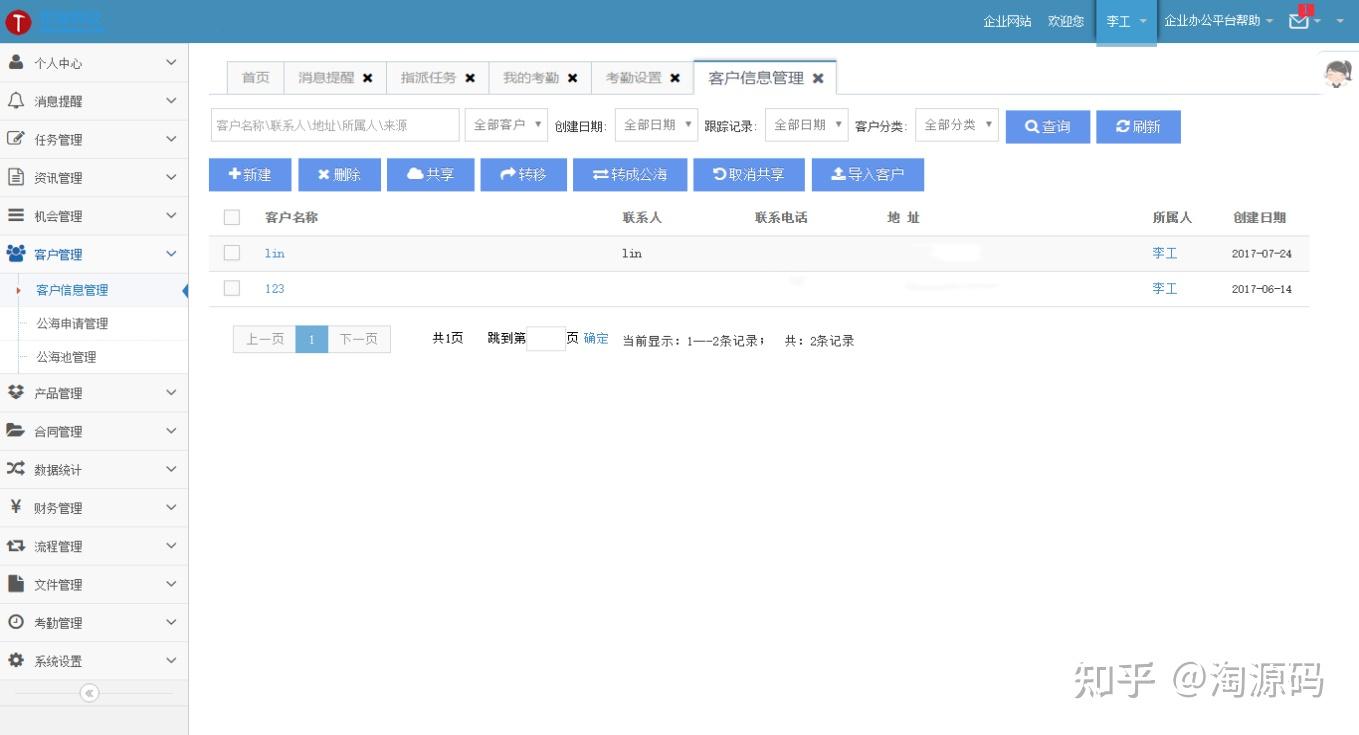Click the 下一页 pagination button
This screenshot has height=735, width=1359.
pos(358,339)
